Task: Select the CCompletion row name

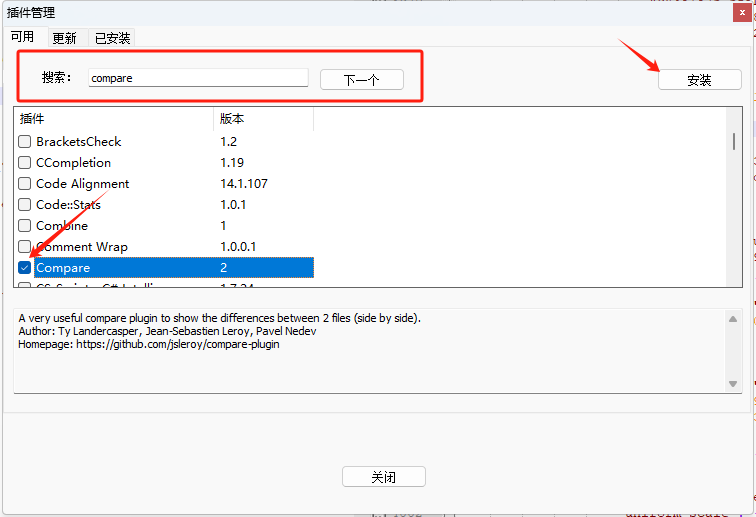Action: point(73,163)
